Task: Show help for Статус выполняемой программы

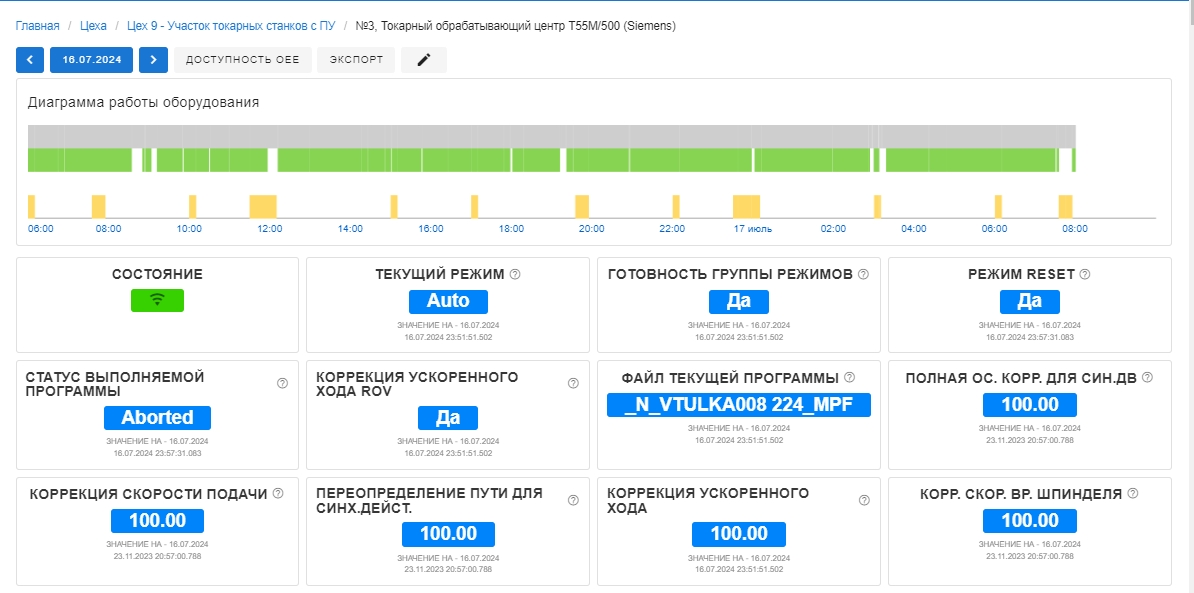Action: (282, 383)
